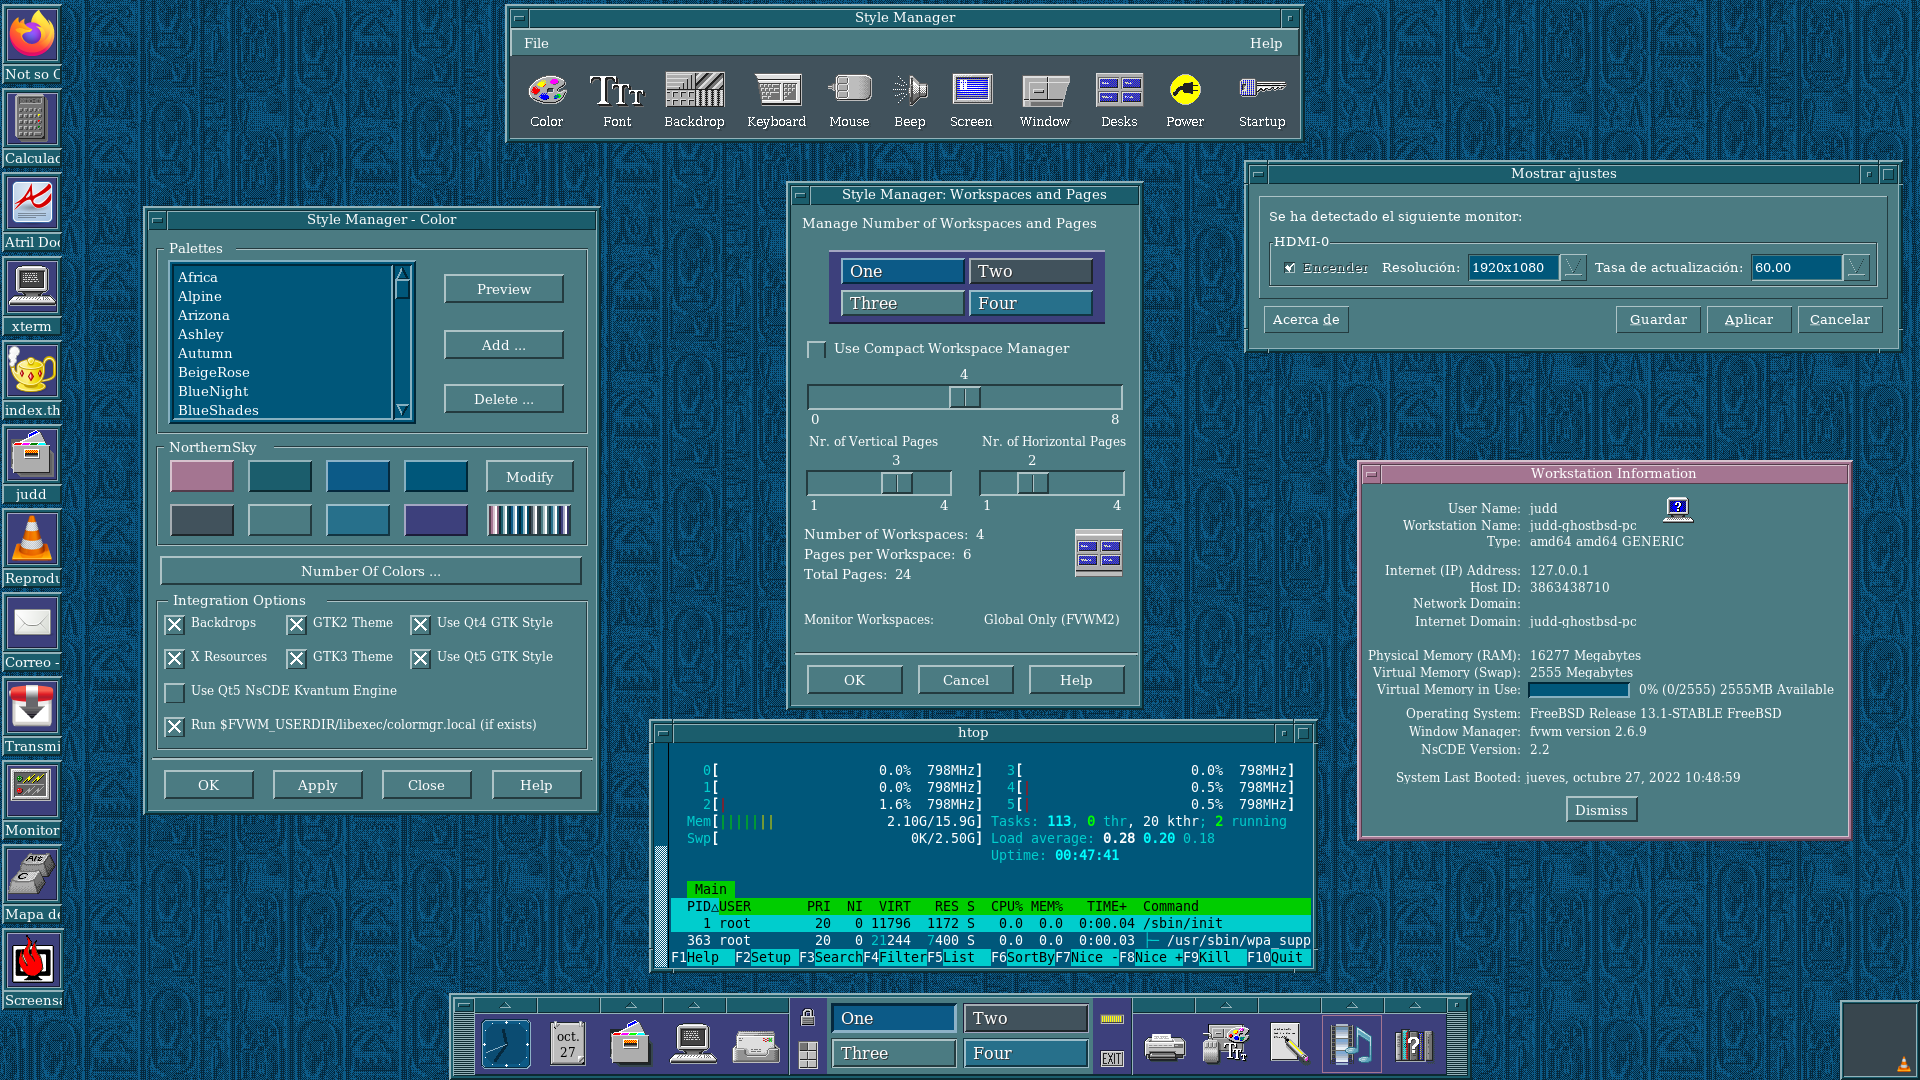The height and width of the screenshot is (1080, 1920).
Task: Open the File menu in Style Manager
Action: (x=536, y=44)
